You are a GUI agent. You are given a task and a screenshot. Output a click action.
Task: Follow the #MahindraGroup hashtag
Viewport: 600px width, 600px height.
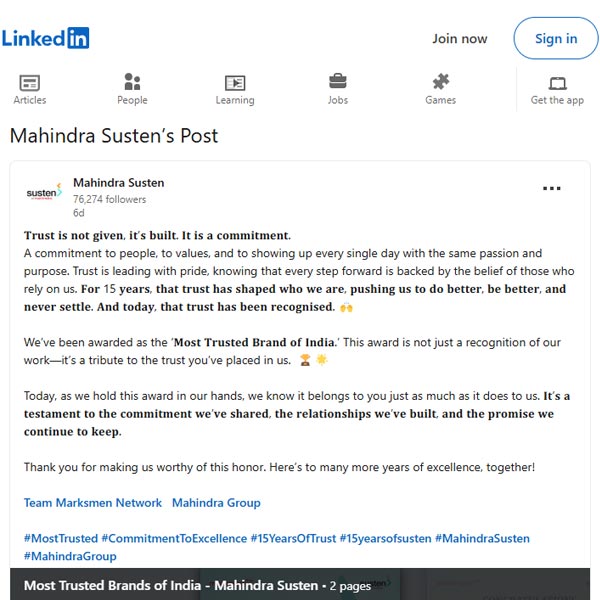(70, 556)
